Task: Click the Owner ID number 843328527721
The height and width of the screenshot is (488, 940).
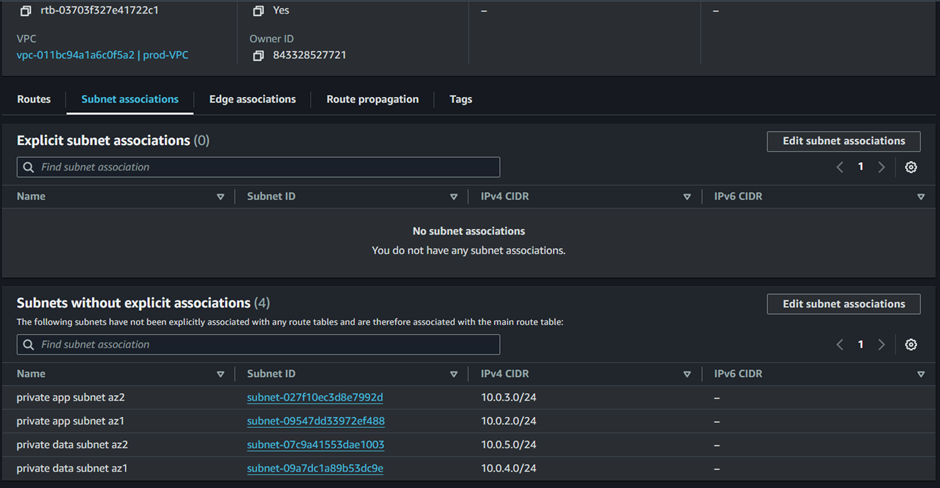Action: pos(309,55)
